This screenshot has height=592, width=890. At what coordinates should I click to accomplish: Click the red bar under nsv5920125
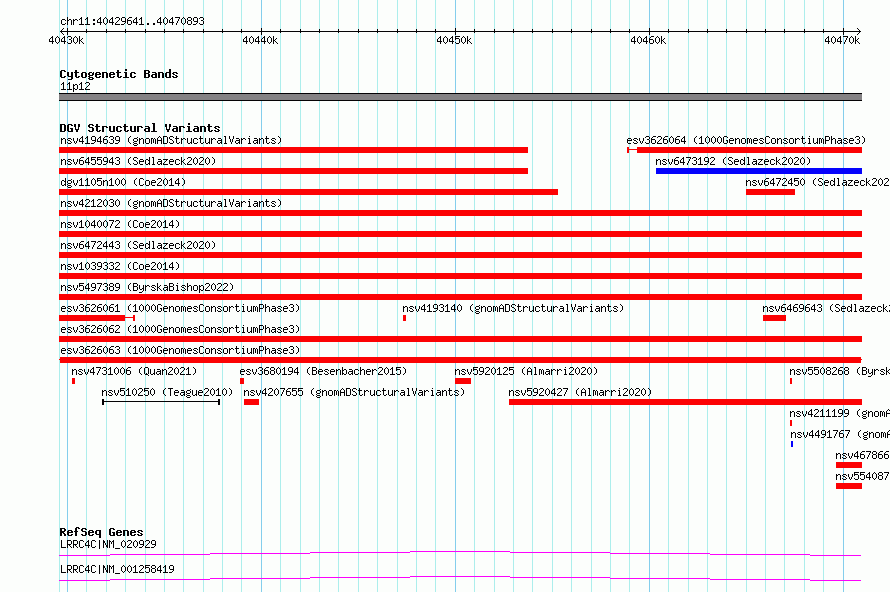point(463,381)
